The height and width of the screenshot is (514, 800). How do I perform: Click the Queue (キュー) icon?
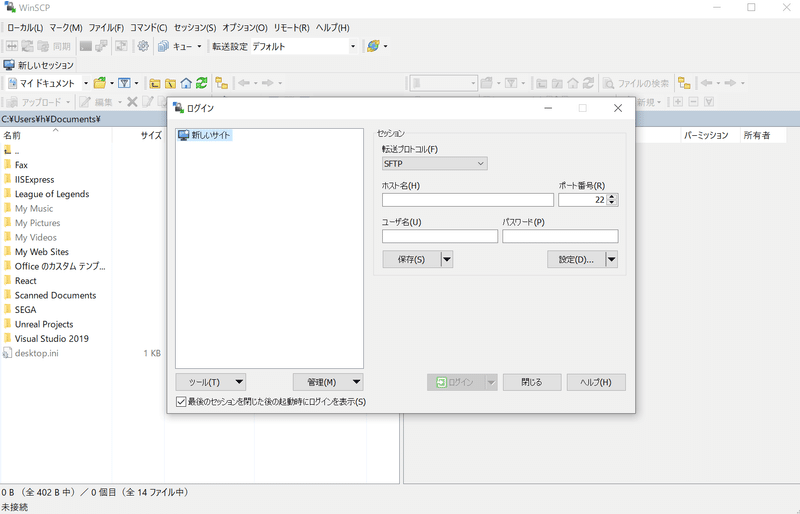[163, 46]
